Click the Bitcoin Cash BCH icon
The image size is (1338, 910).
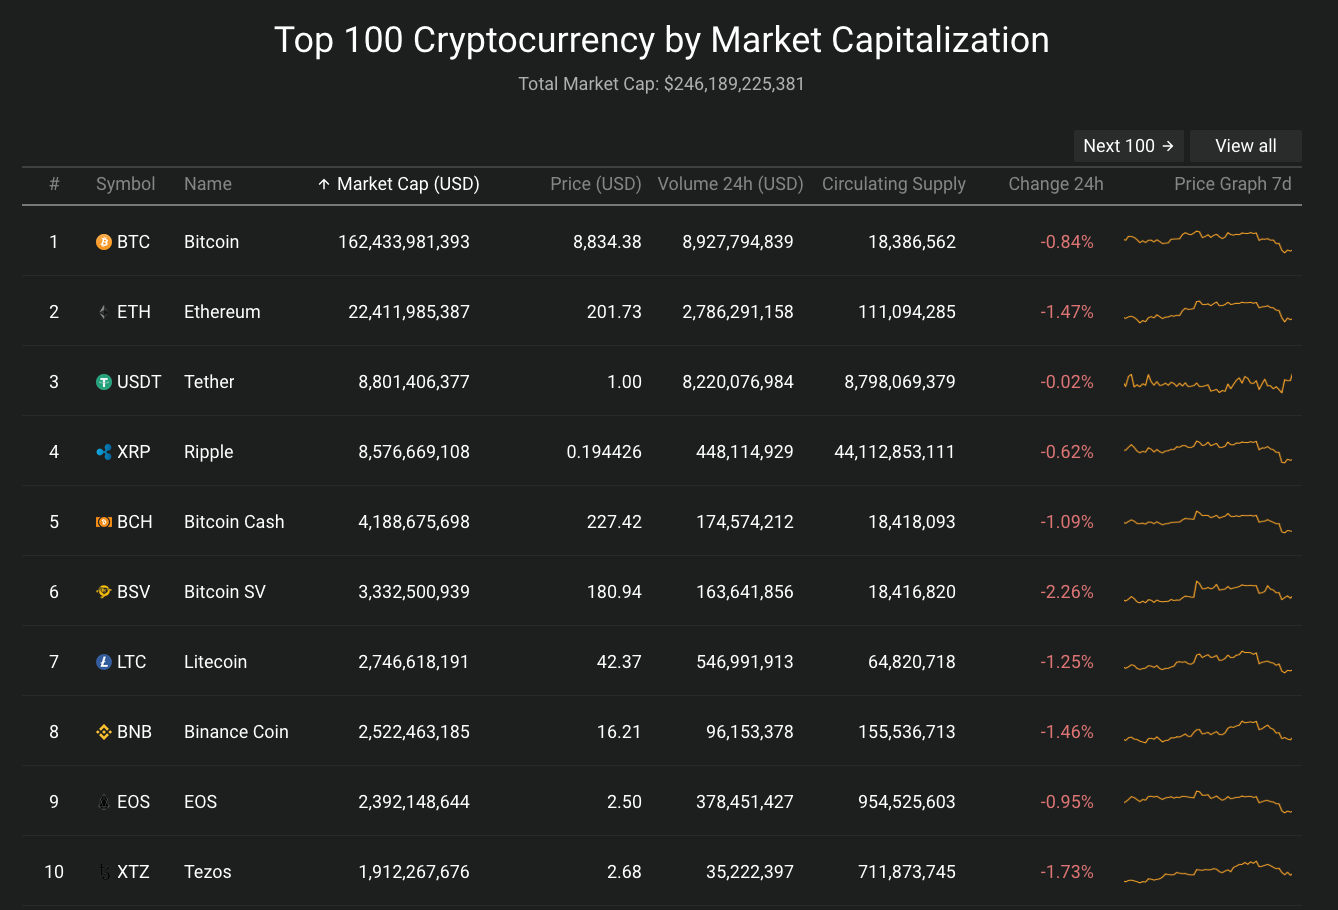(x=104, y=522)
